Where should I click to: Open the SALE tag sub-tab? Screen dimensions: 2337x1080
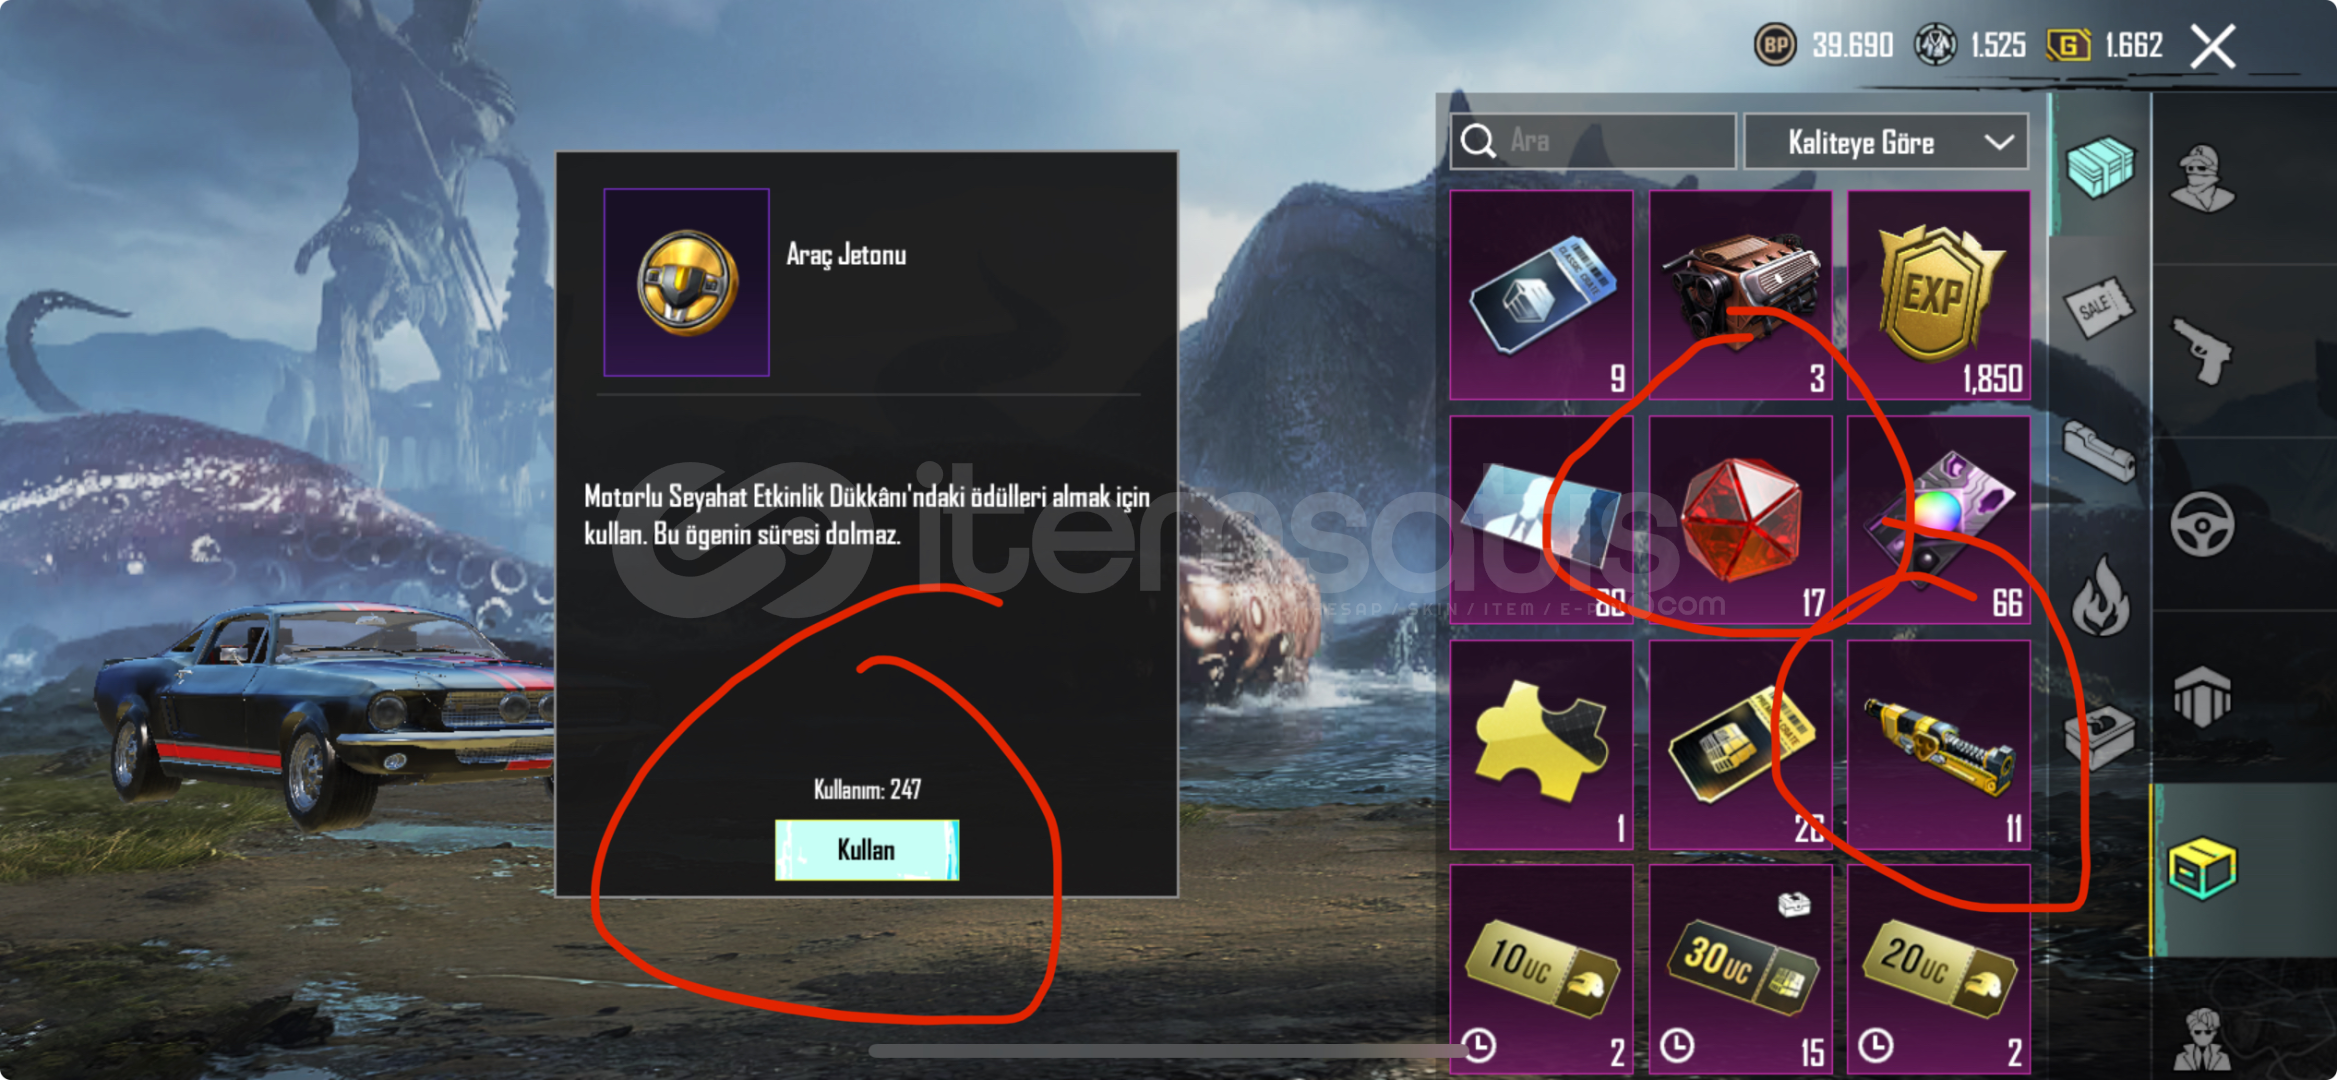2098,306
